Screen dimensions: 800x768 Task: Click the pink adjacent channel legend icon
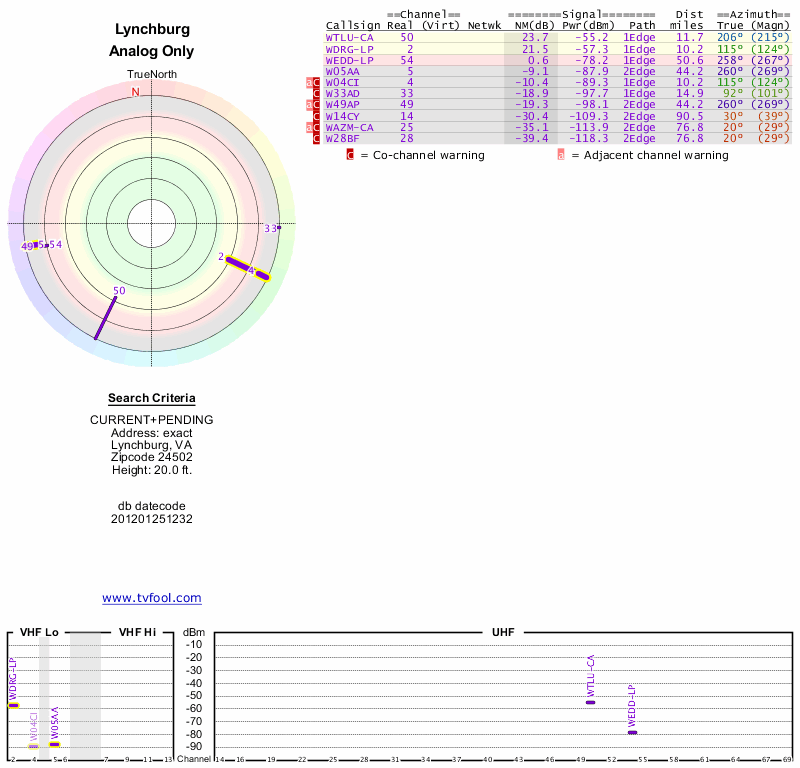pyautogui.click(x=561, y=155)
